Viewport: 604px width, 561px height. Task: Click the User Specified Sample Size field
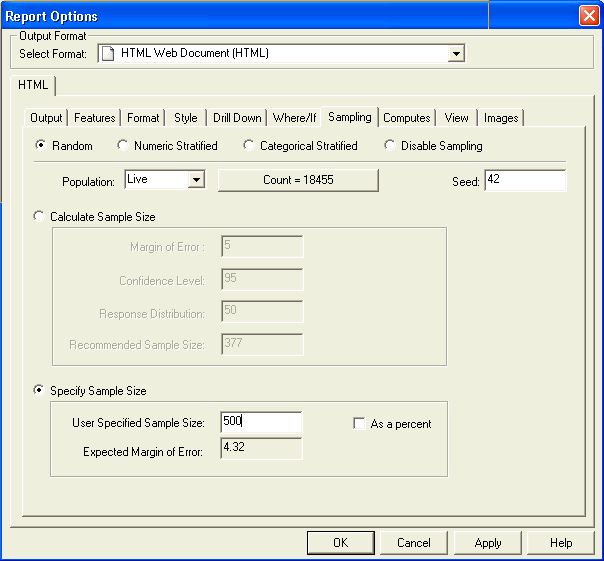pos(261,422)
